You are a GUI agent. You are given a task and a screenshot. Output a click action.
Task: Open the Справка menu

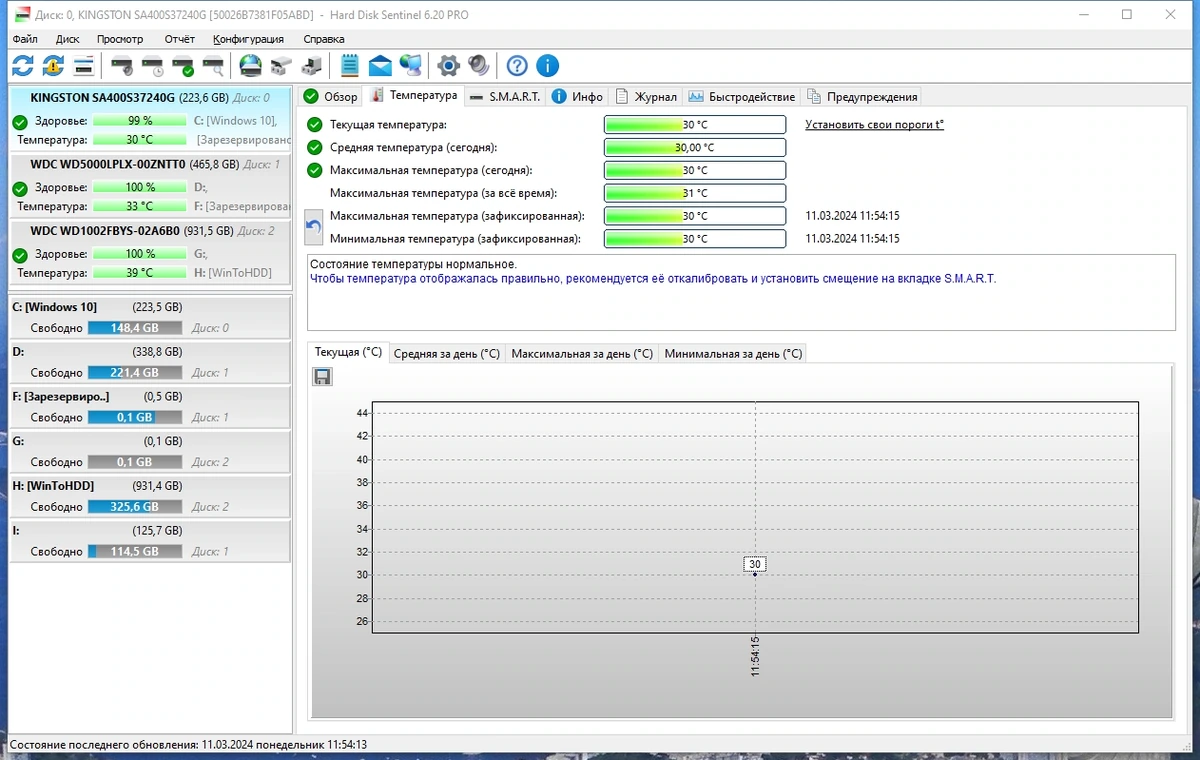point(324,39)
